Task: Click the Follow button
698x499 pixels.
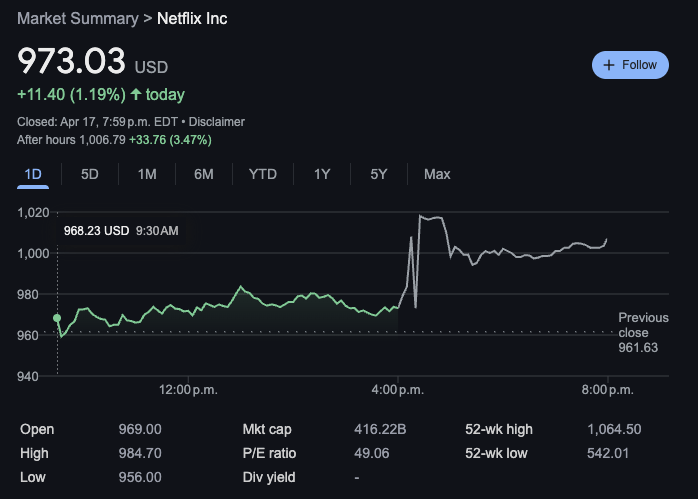Action: coord(630,65)
